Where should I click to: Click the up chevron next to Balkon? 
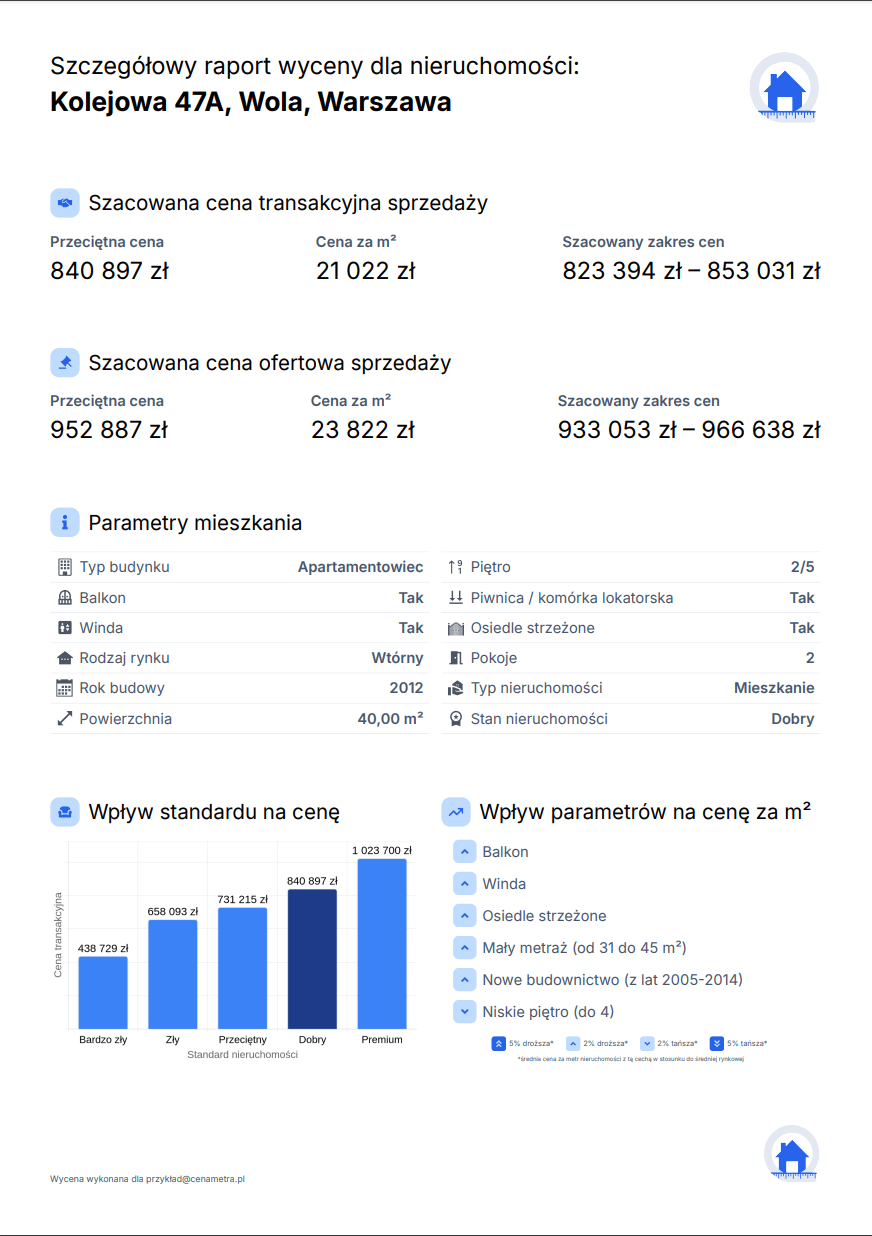click(464, 852)
